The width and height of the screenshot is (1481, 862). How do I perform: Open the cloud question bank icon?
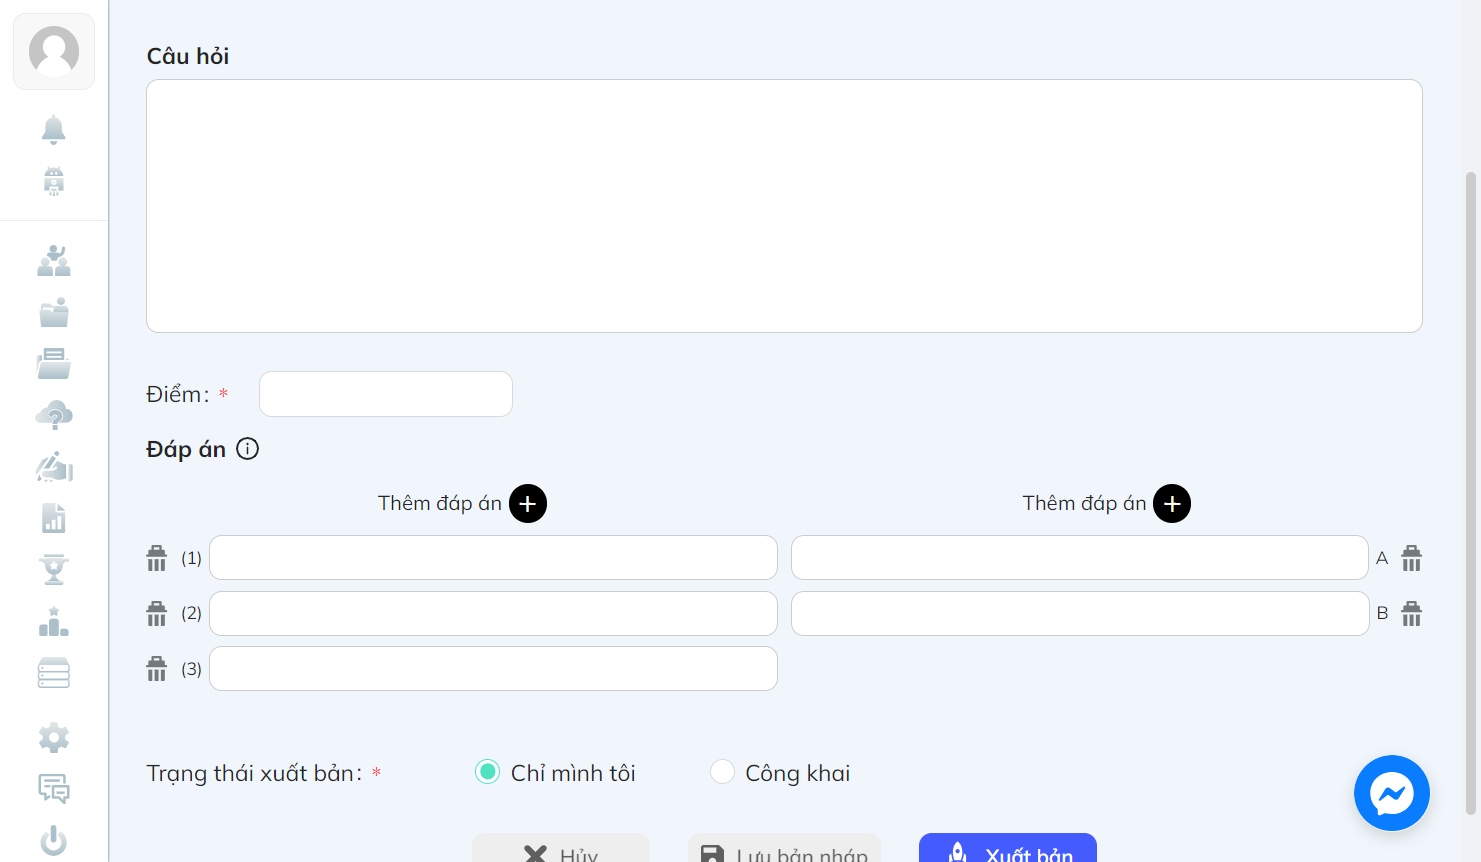point(54,415)
